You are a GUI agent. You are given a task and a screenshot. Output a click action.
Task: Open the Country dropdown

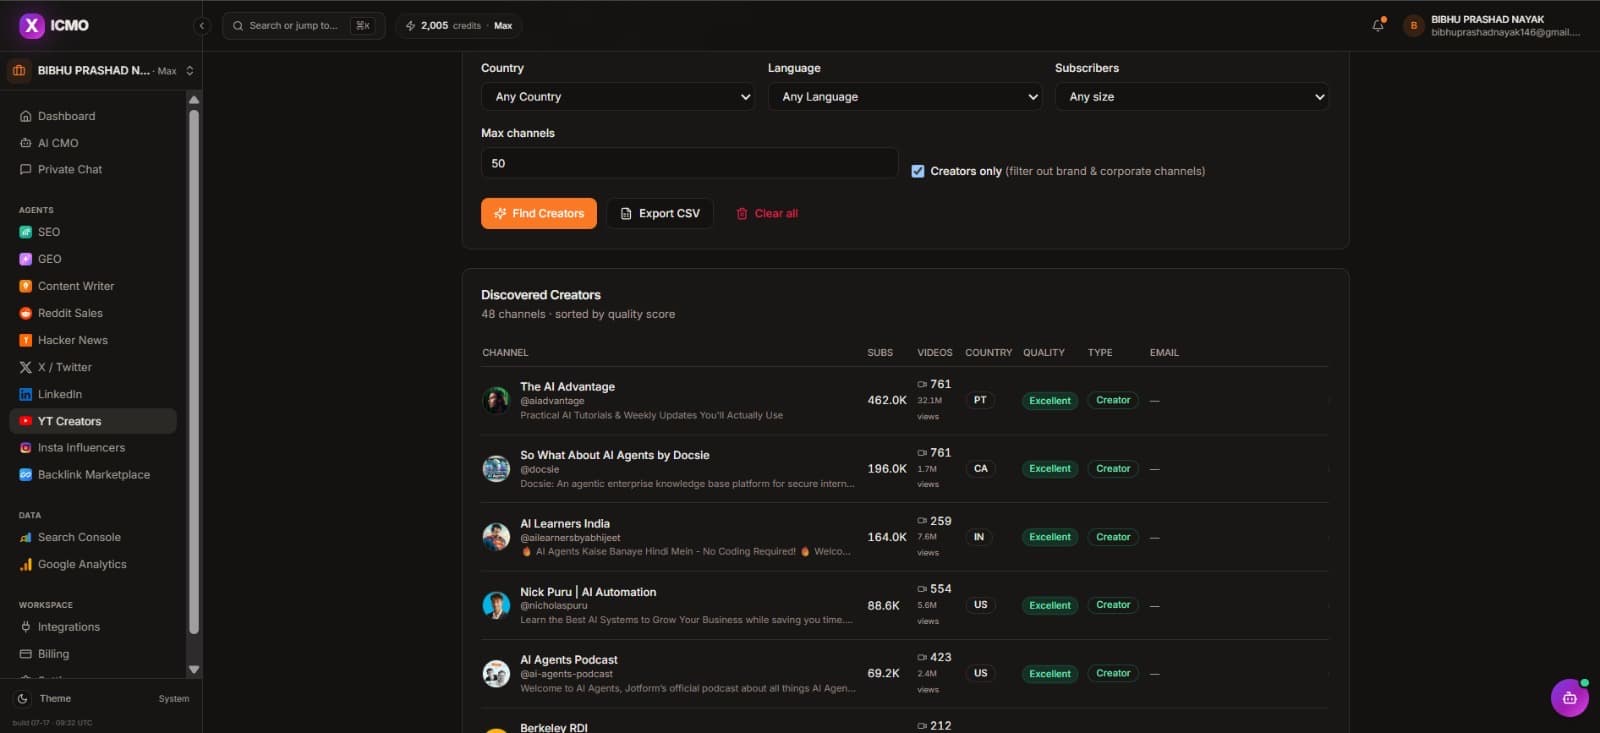pos(618,97)
